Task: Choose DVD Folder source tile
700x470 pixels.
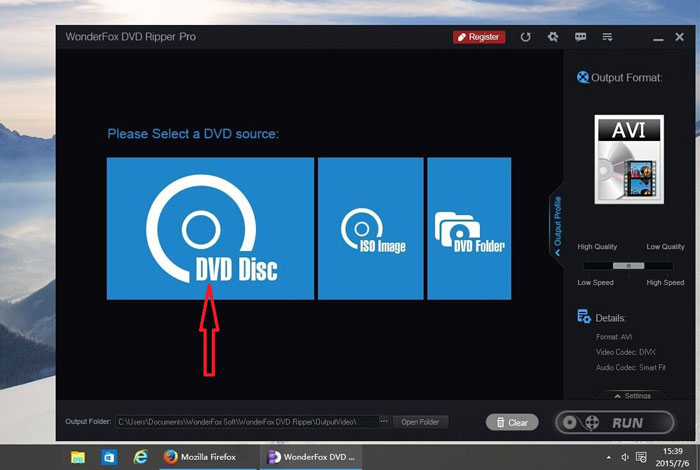Action: click(x=469, y=228)
